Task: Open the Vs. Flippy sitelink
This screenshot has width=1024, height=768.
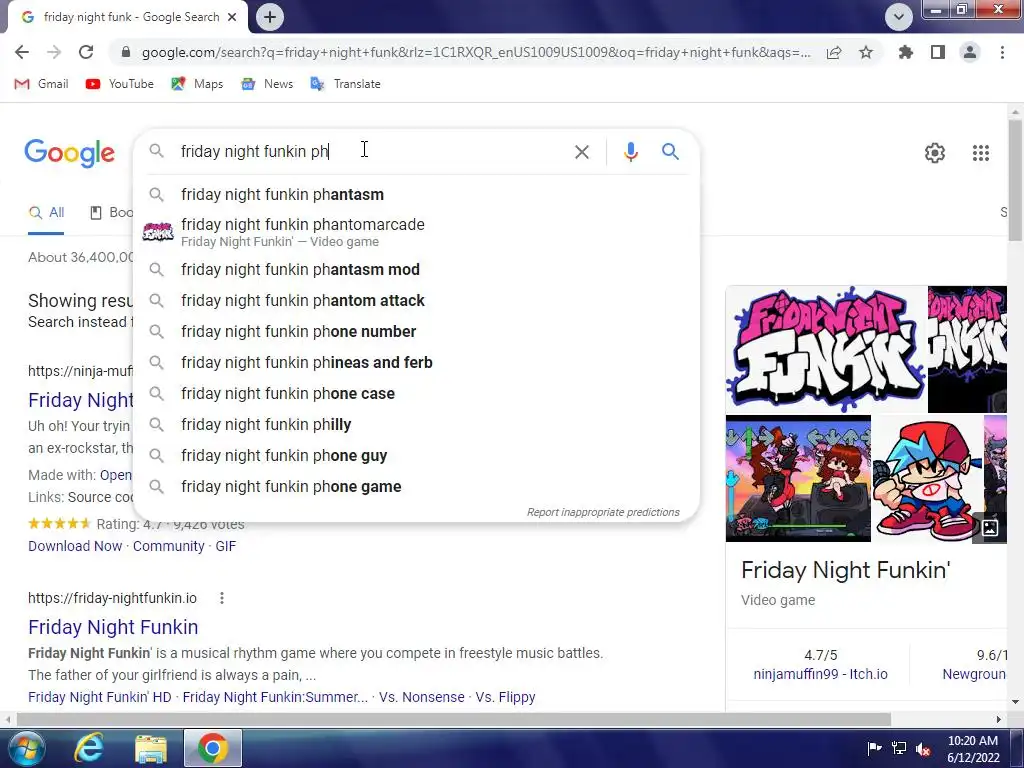Action: (x=505, y=697)
